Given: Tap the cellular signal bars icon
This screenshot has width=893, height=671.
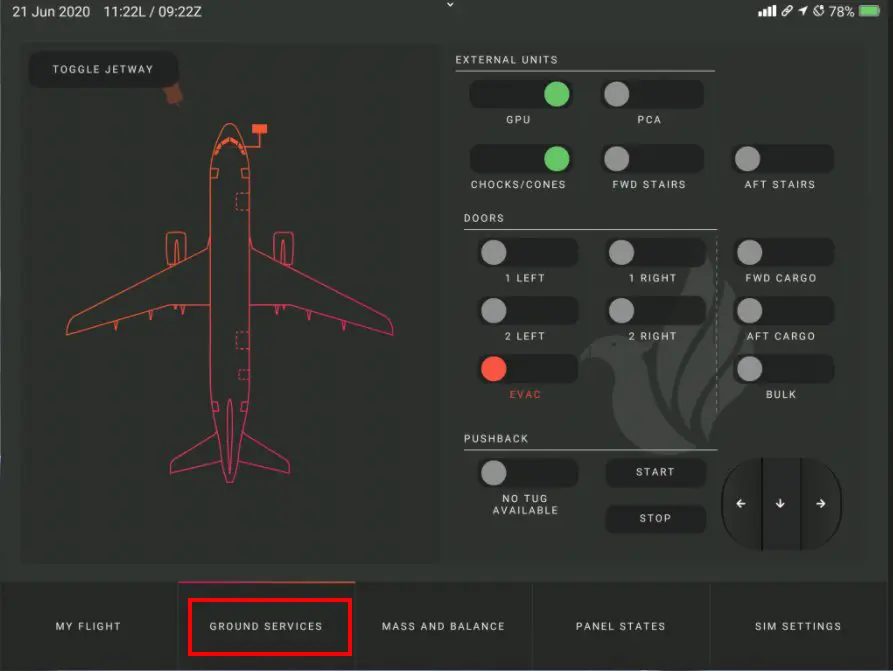Looking at the screenshot, I should 767,11.
